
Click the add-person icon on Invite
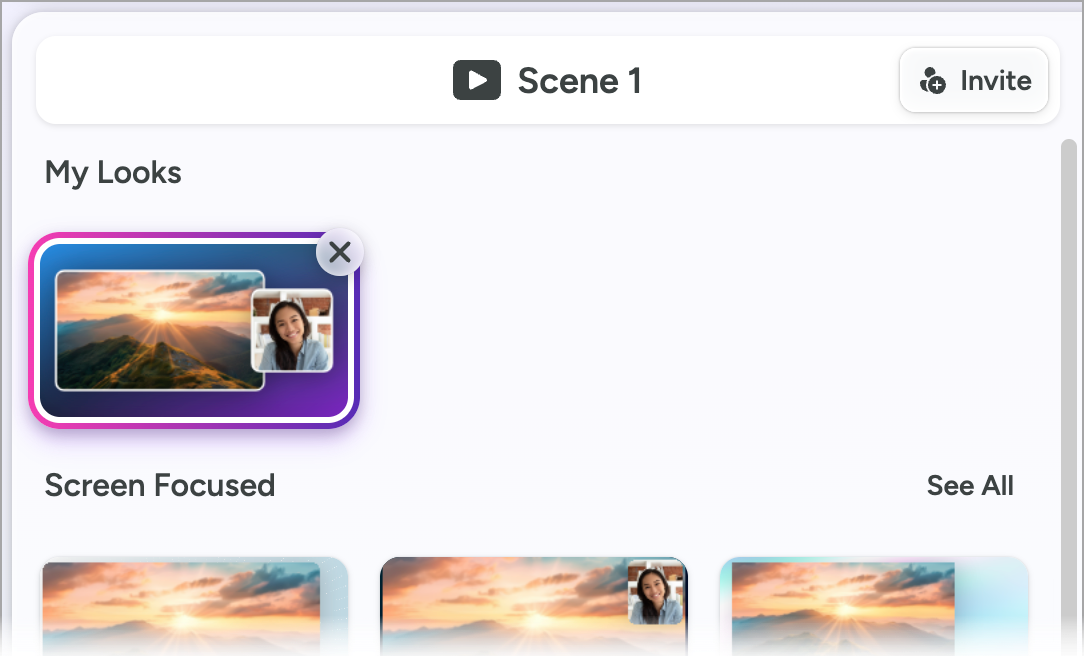pos(932,81)
